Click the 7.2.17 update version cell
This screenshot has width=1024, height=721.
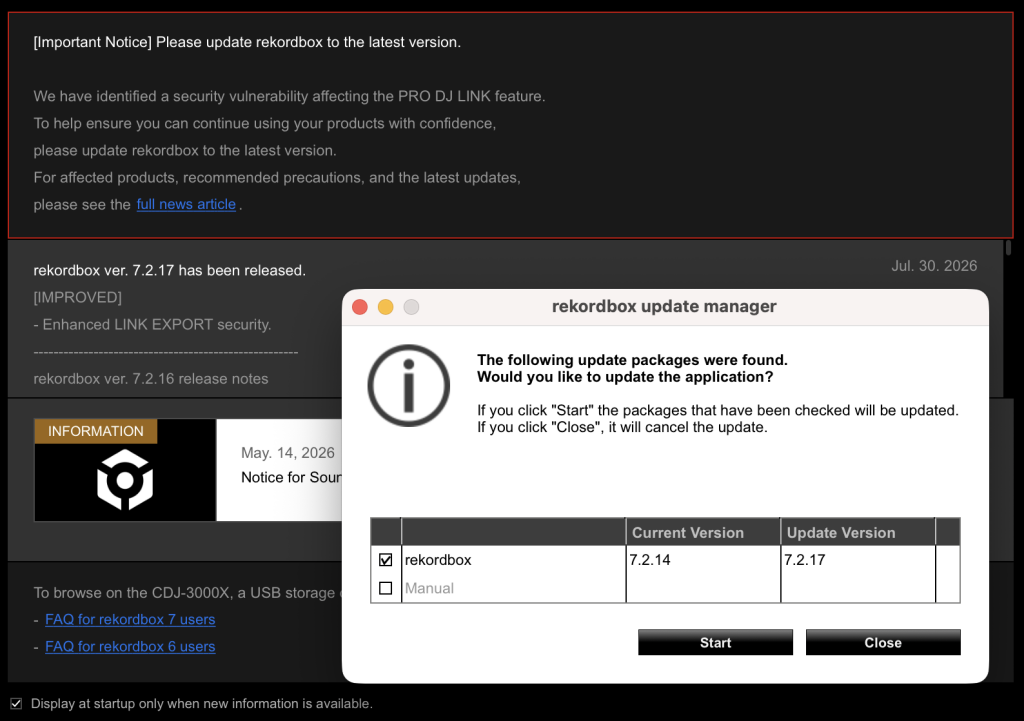(857, 560)
